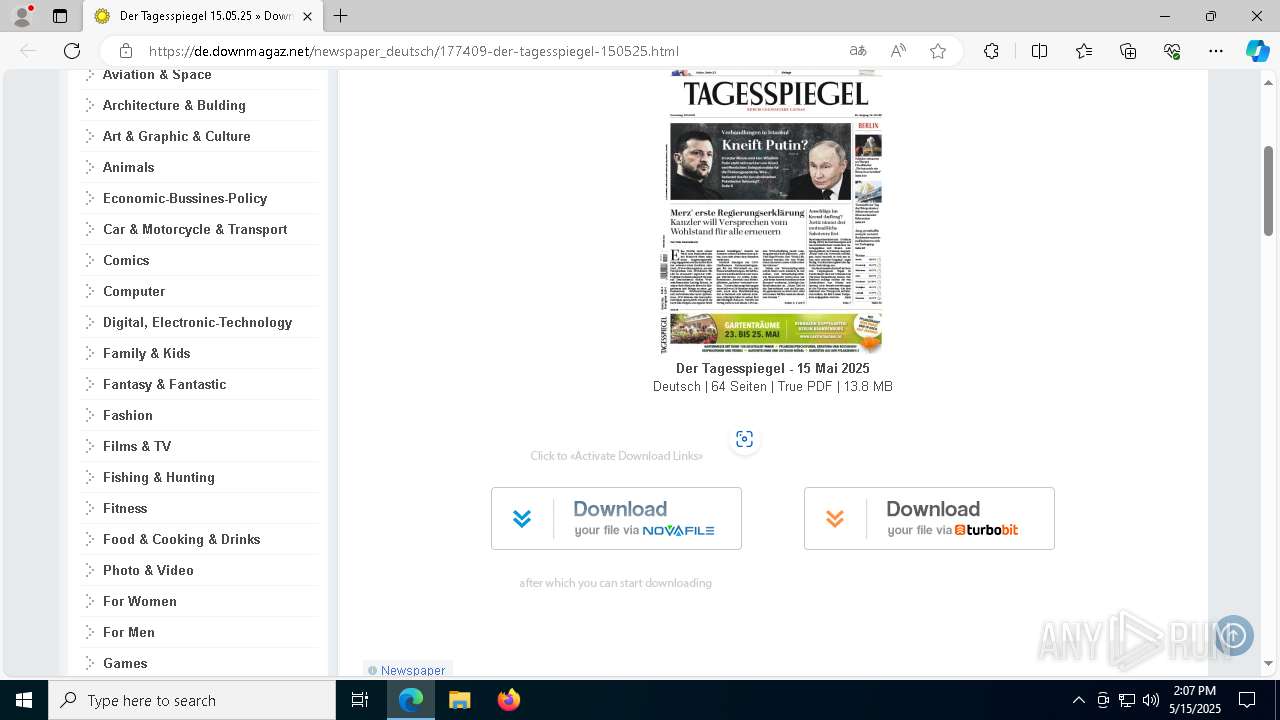Download your file via Novafile

[616, 518]
